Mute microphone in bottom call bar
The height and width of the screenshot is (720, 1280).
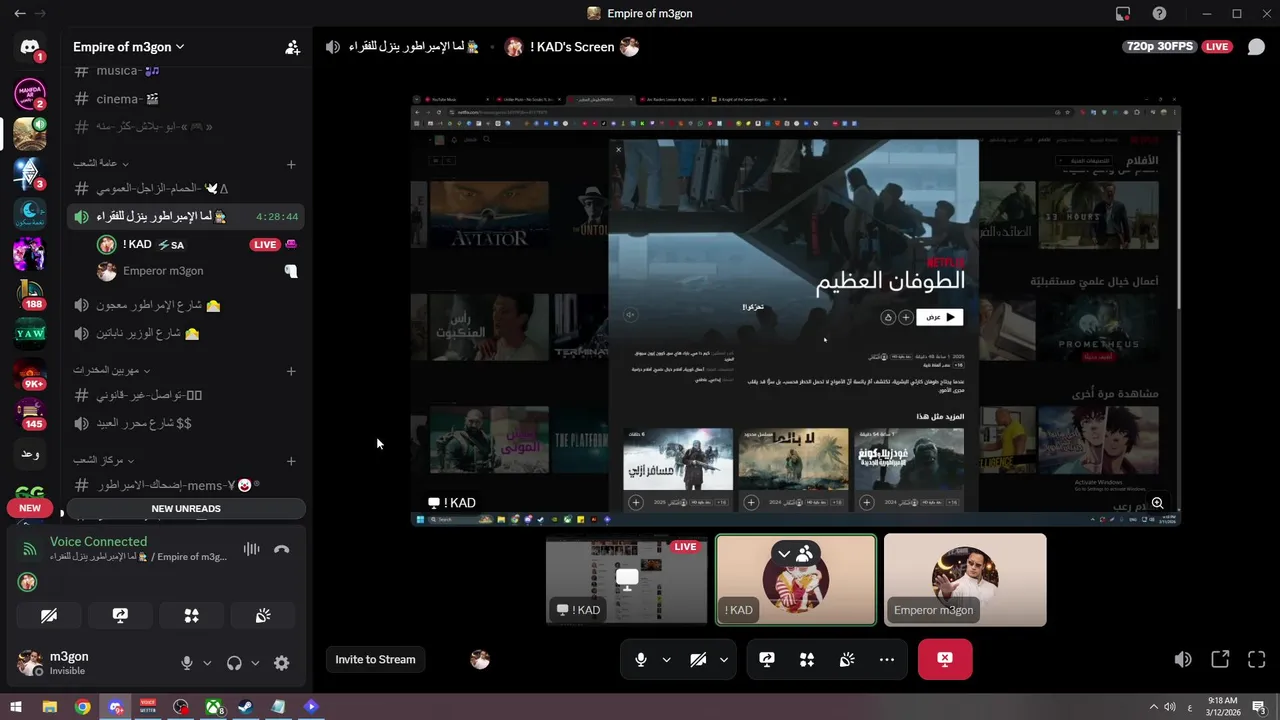(x=641, y=660)
